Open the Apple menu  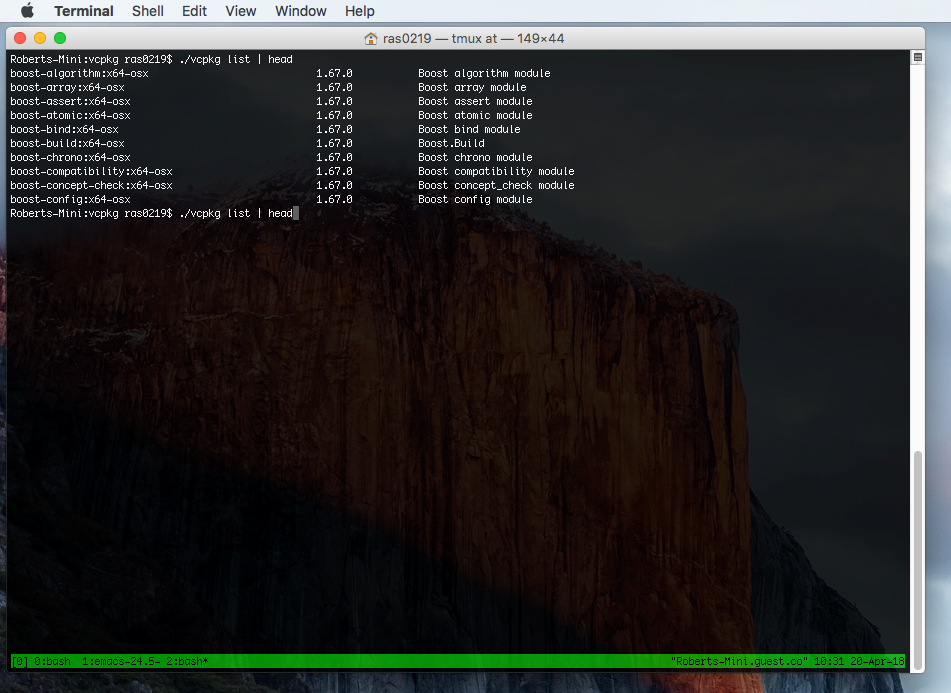27,11
